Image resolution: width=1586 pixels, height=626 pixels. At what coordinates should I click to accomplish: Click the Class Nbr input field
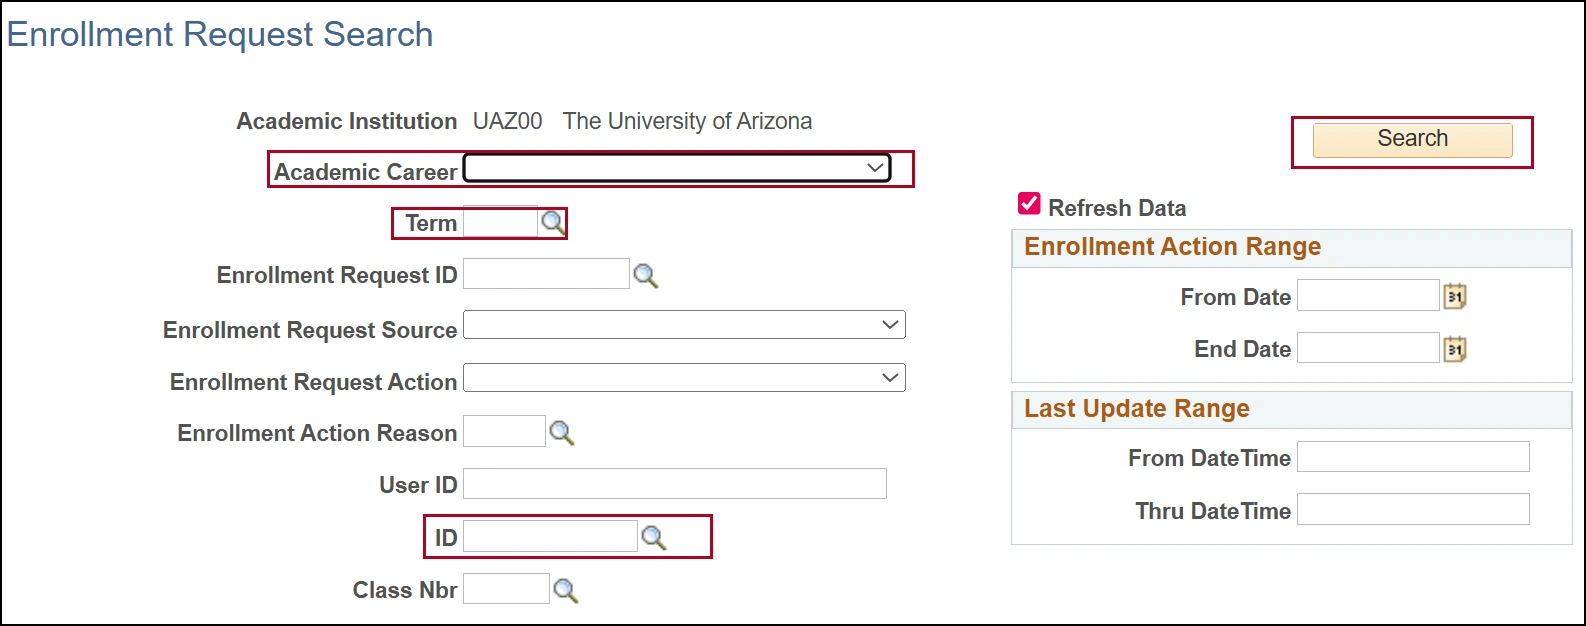506,589
